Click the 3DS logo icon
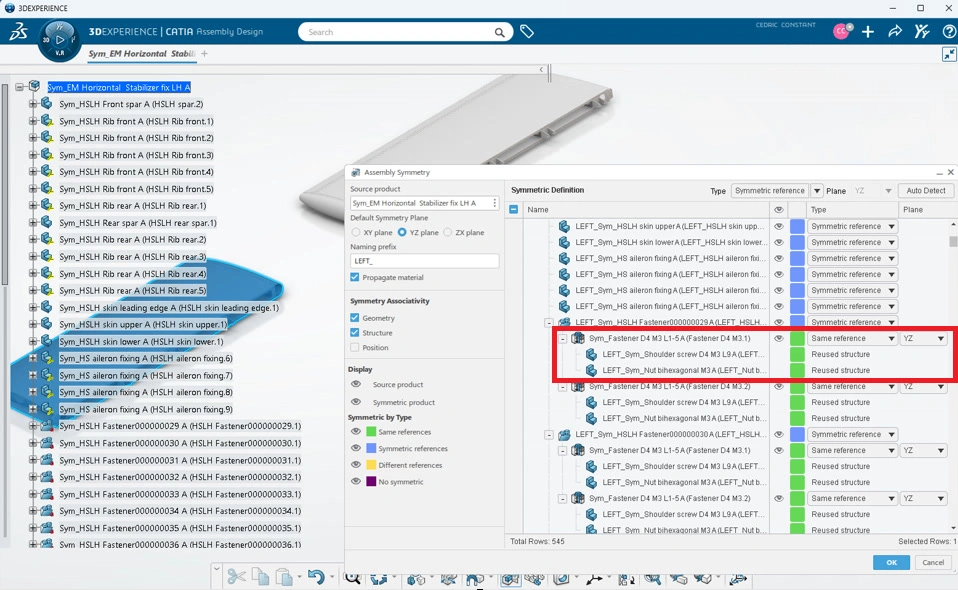Viewport: 958px width, 590px height. click(x=18, y=32)
